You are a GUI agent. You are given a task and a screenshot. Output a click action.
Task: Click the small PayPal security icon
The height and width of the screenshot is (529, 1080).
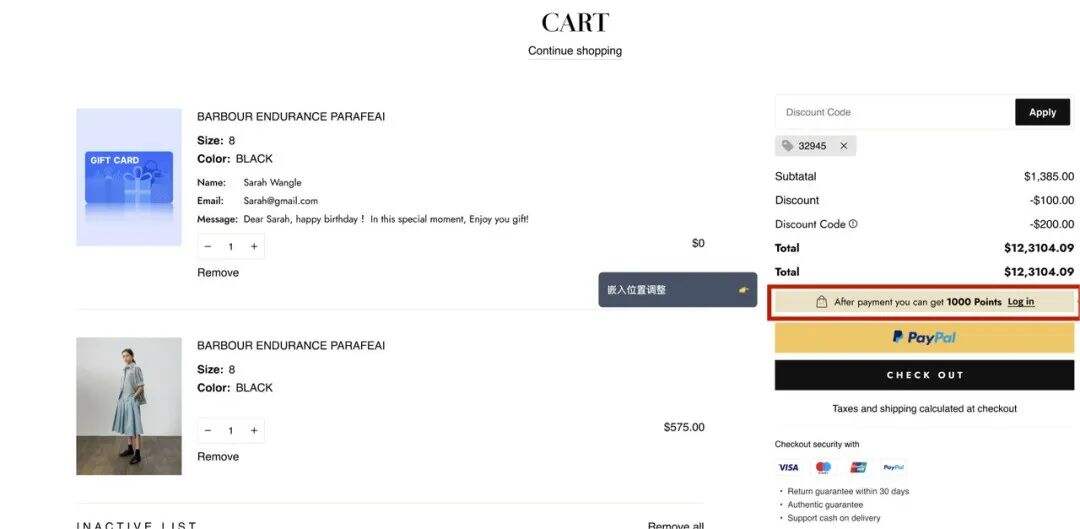pyautogui.click(x=893, y=467)
